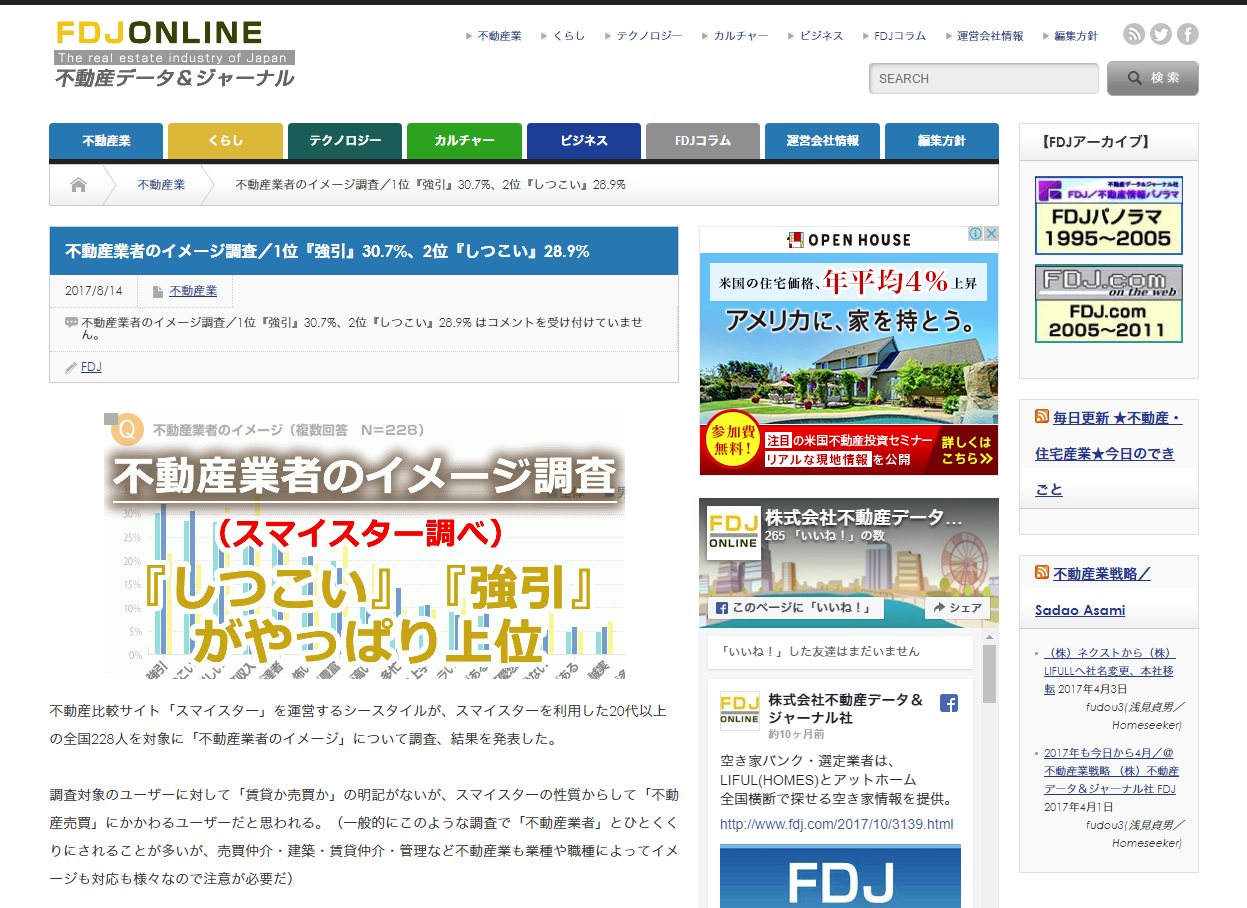Select テクノロジー in top header menu
This screenshot has height=908, width=1247.
tap(649, 36)
